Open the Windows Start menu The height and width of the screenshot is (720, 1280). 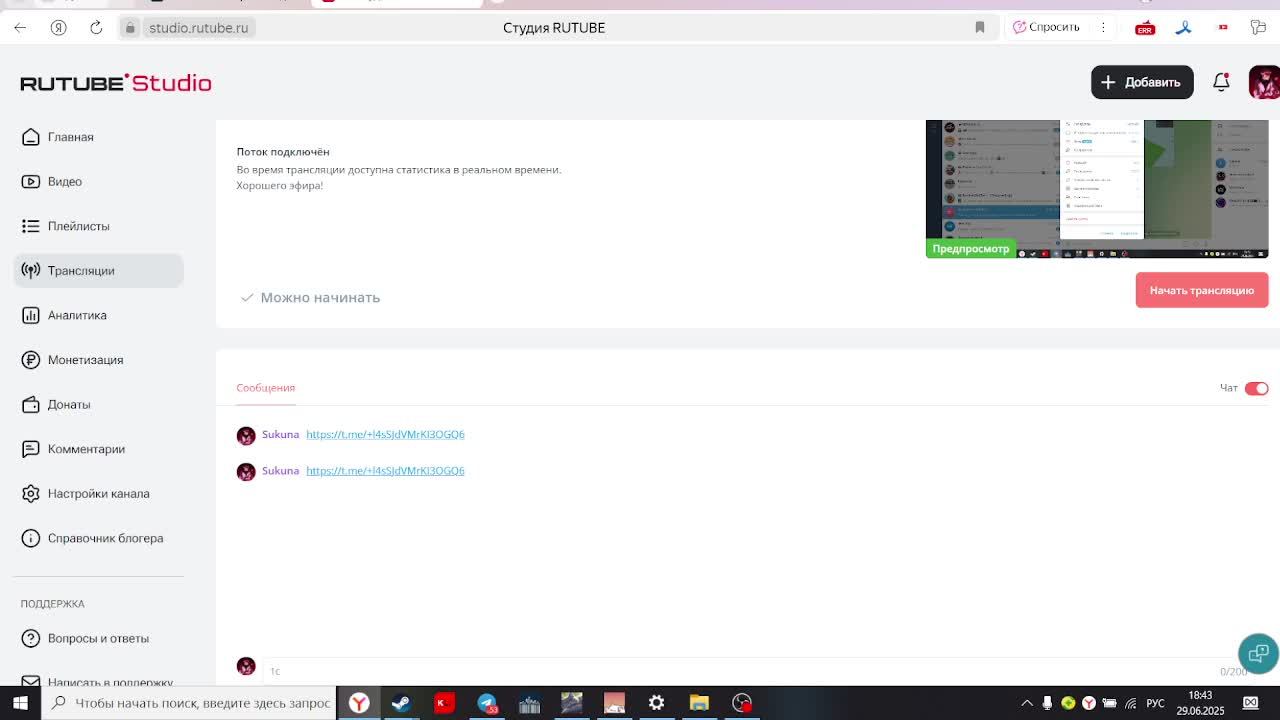coord(20,703)
